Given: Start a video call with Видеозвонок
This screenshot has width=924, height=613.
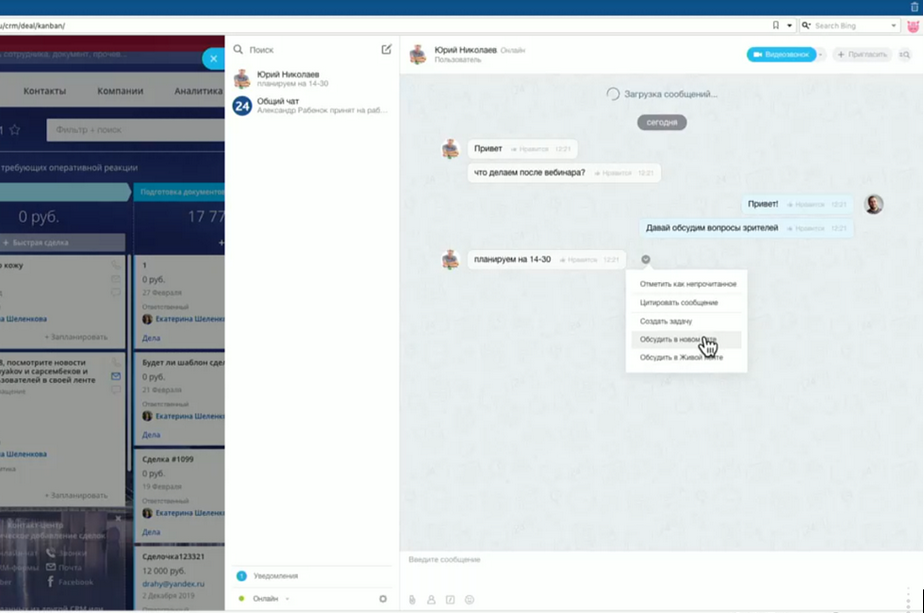Looking at the screenshot, I should tap(781, 54).
